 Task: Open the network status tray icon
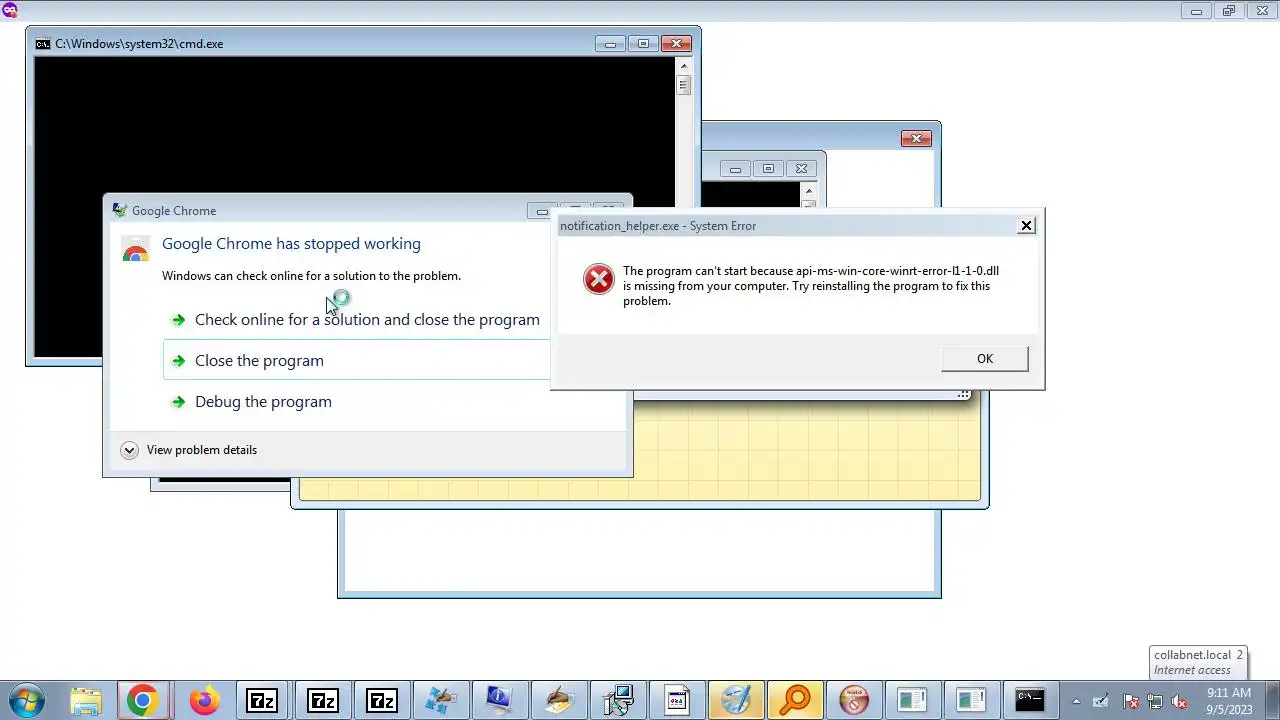pyautogui.click(x=1155, y=701)
